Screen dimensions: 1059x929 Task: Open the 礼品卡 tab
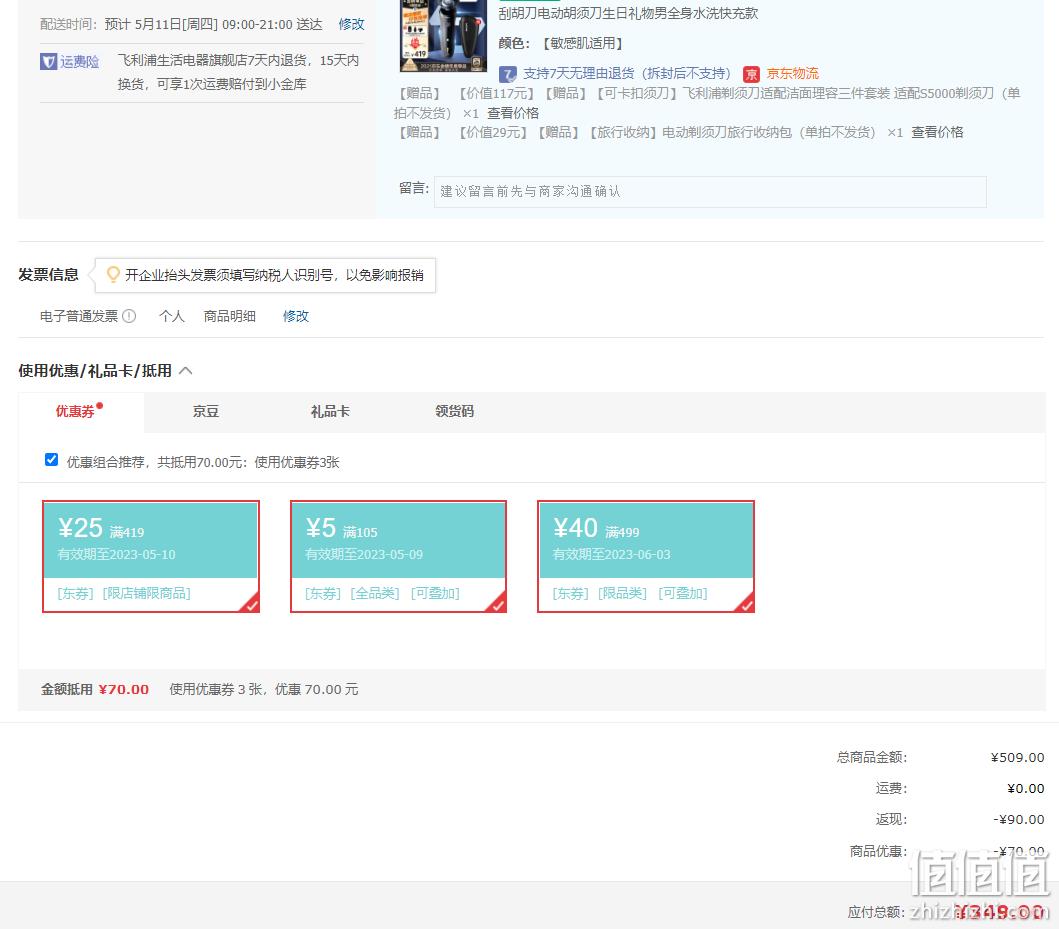pos(330,411)
